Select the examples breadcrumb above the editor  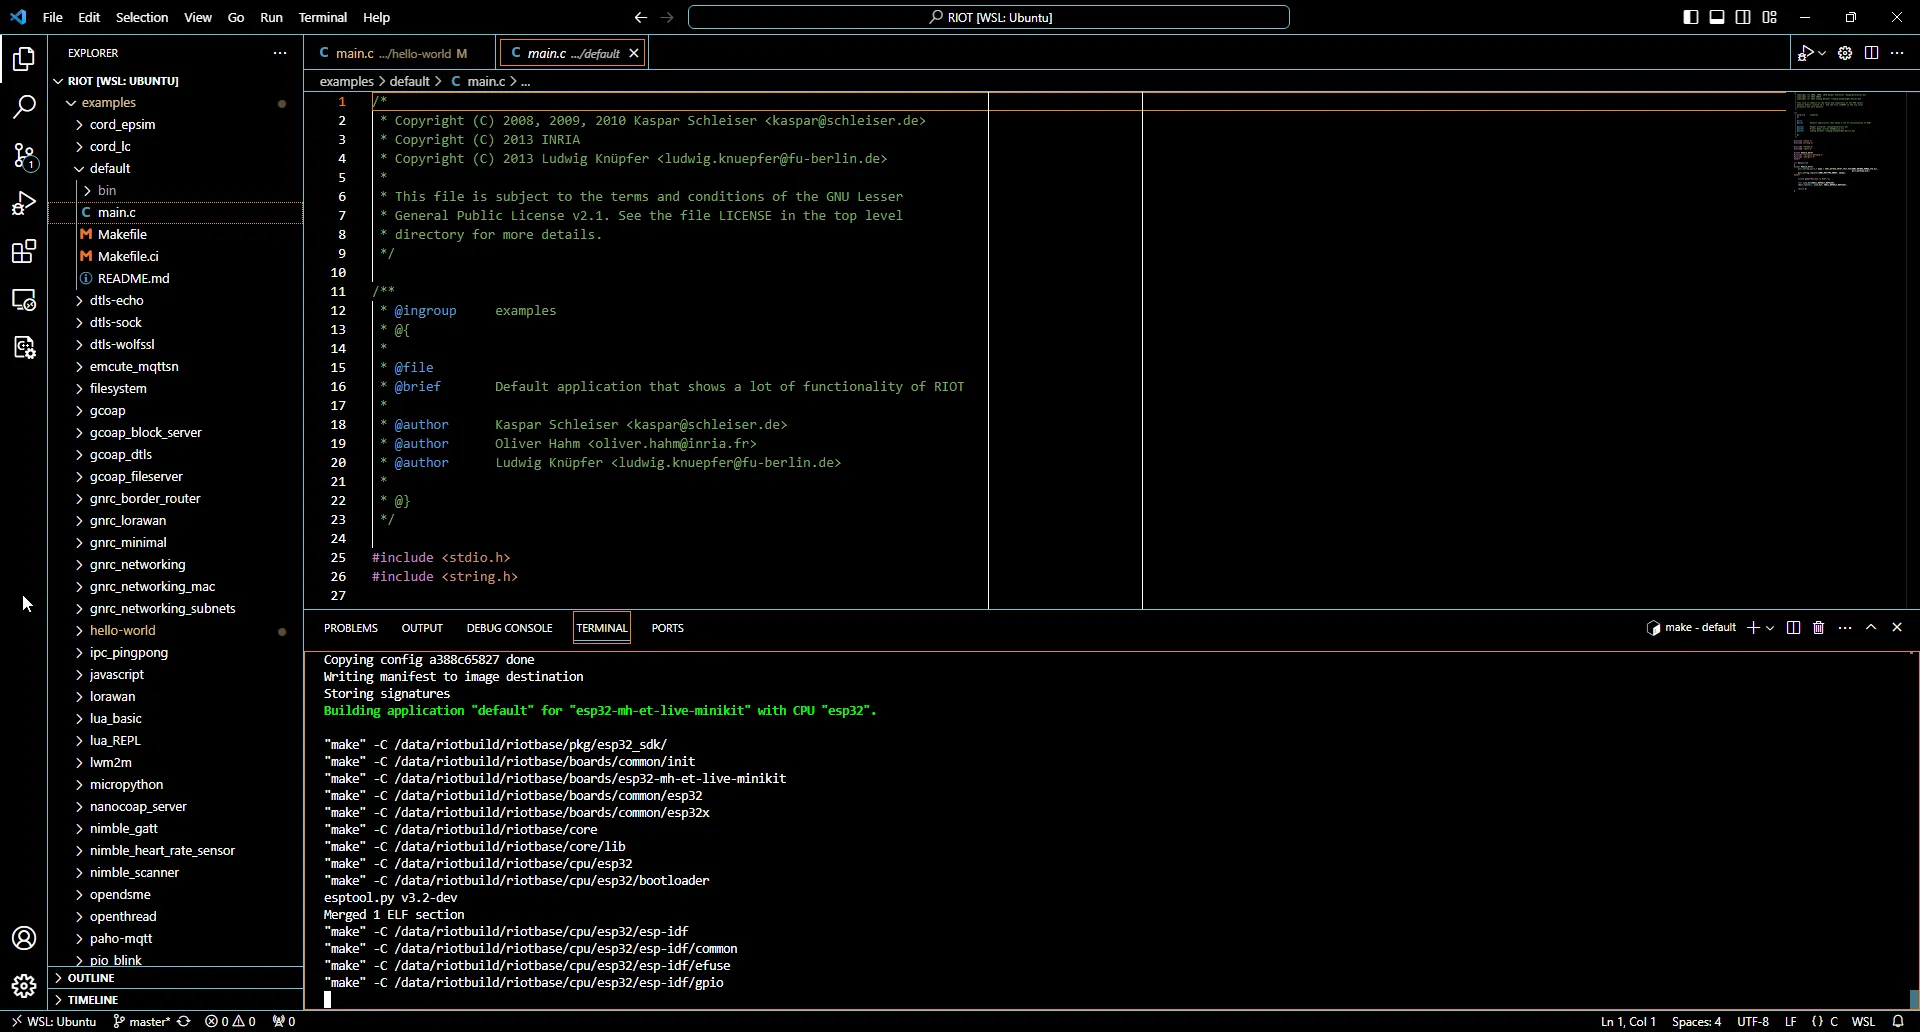click(346, 81)
